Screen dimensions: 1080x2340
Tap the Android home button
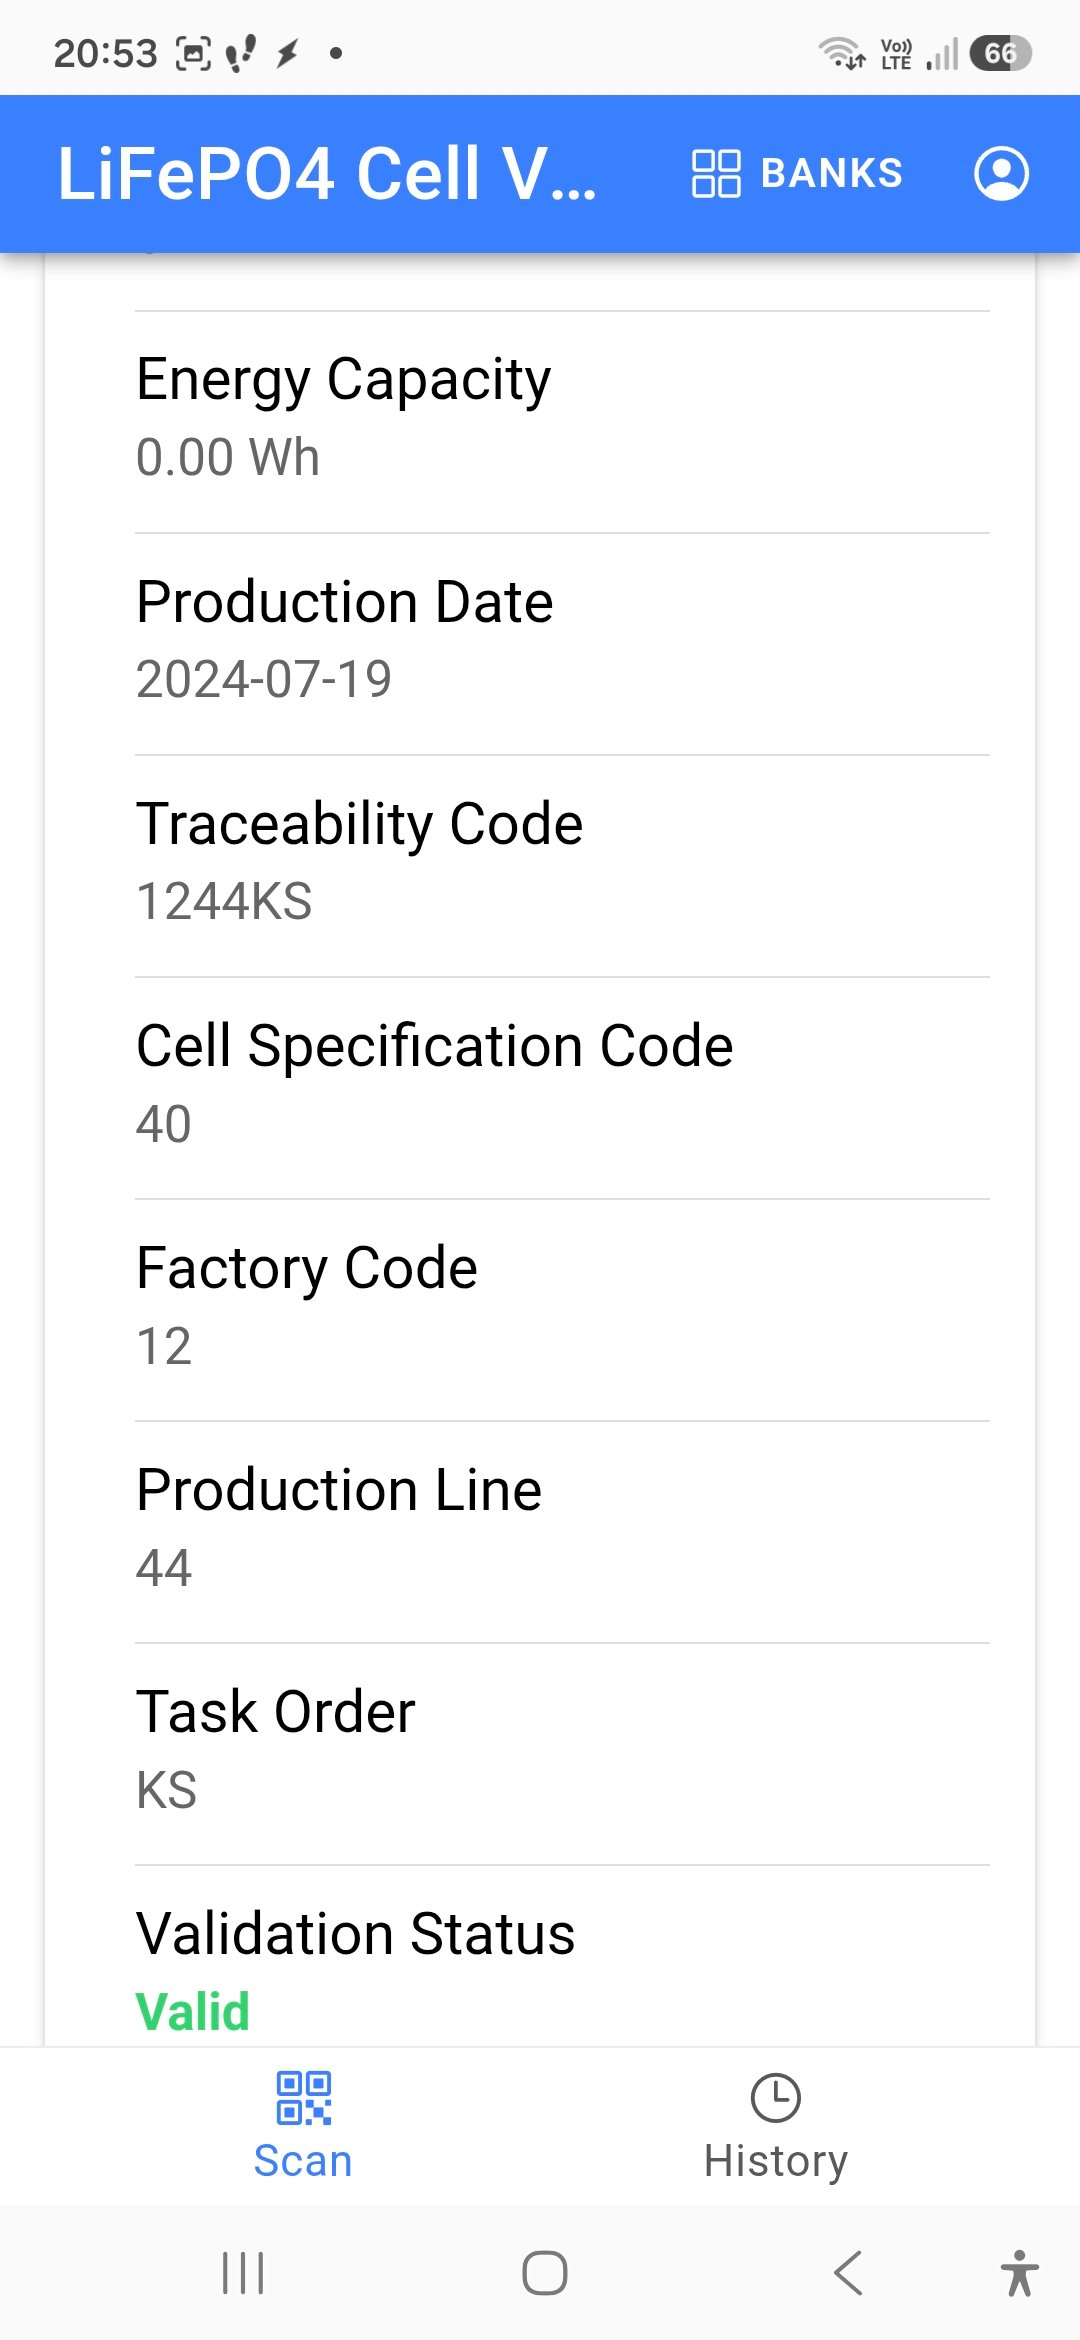[x=545, y=2273]
